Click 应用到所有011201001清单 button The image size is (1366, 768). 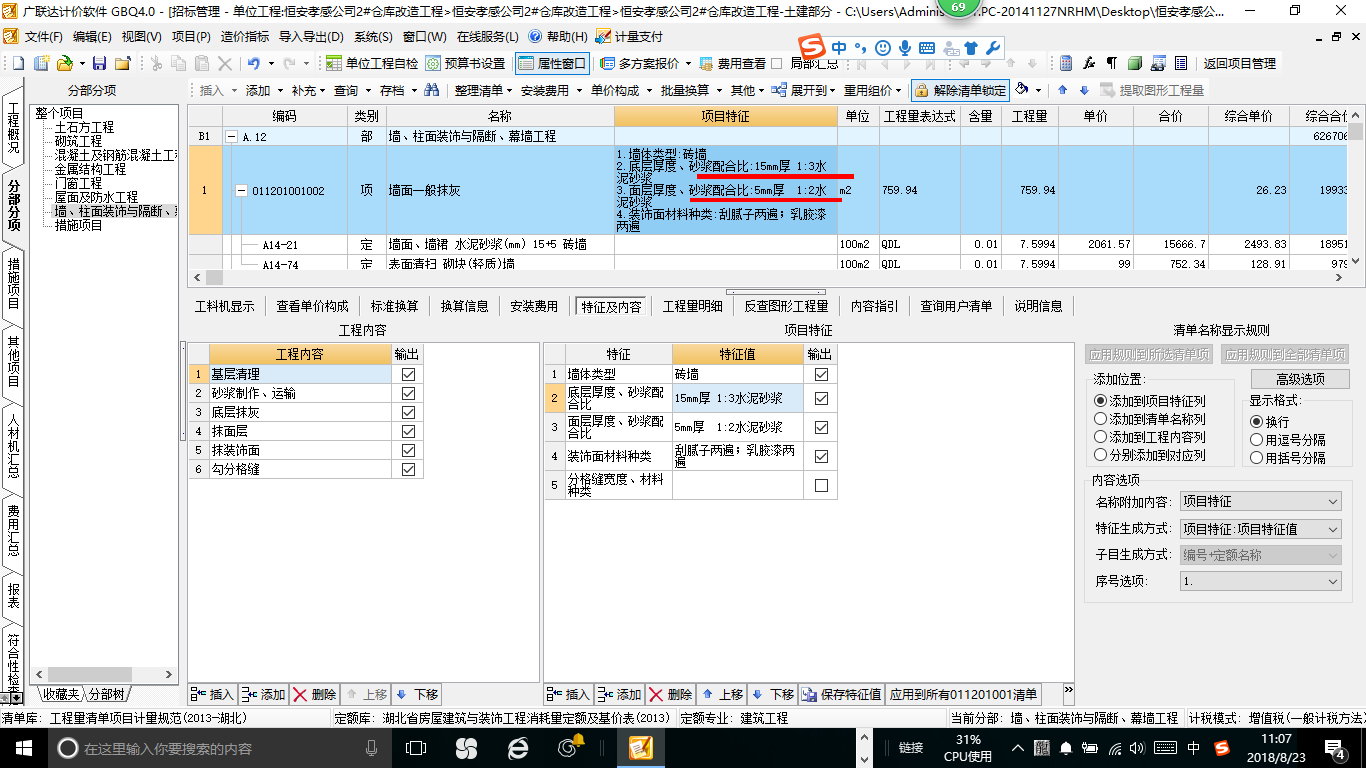coord(964,694)
